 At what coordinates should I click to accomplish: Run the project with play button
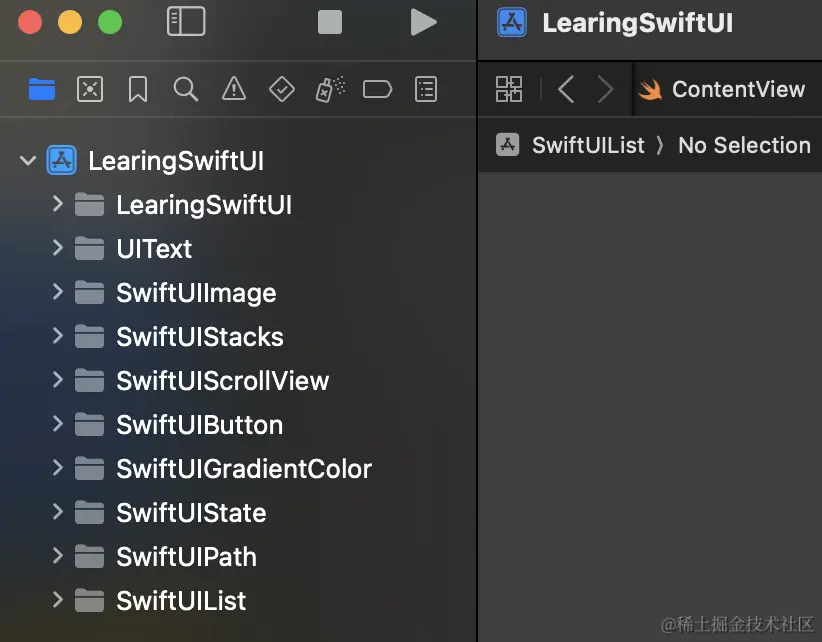423,22
